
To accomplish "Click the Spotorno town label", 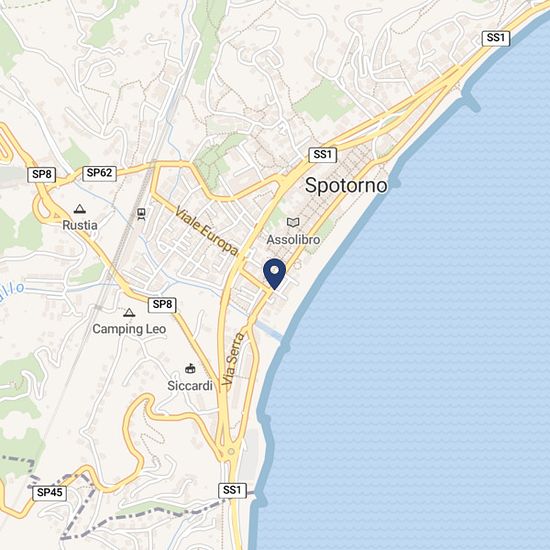I will (x=346, y=185).
